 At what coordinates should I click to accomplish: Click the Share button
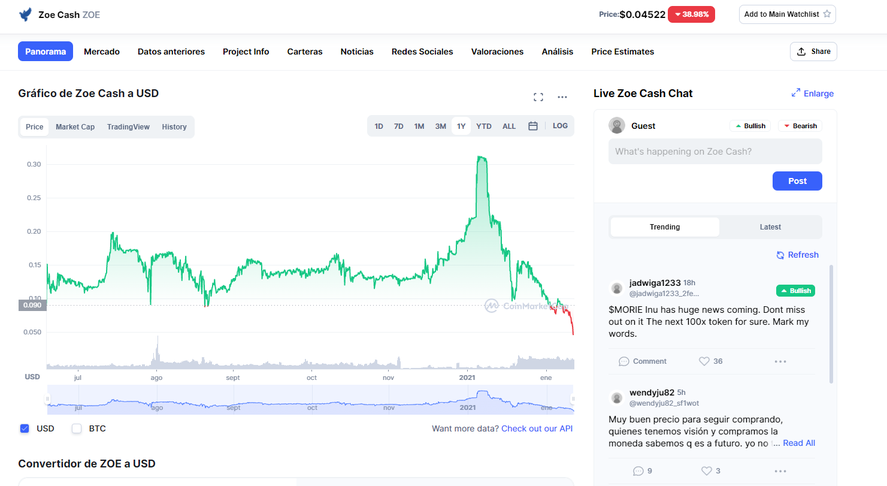point(813,51)
